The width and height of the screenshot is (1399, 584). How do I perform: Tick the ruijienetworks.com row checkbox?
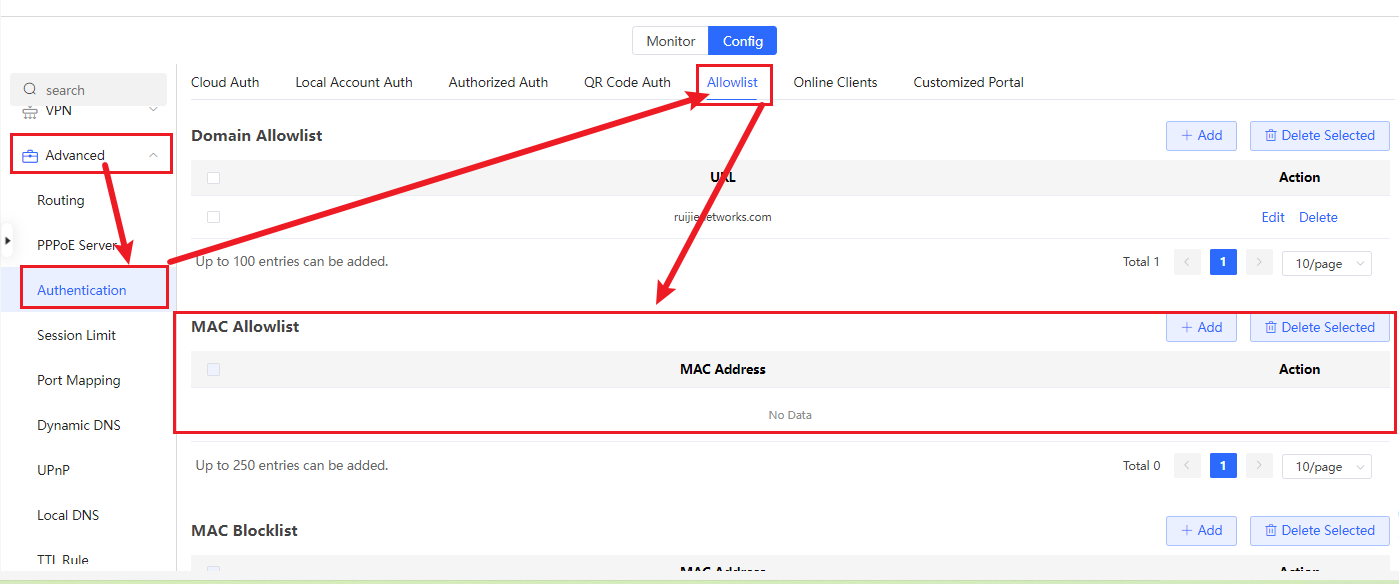(x=213, y=217)
